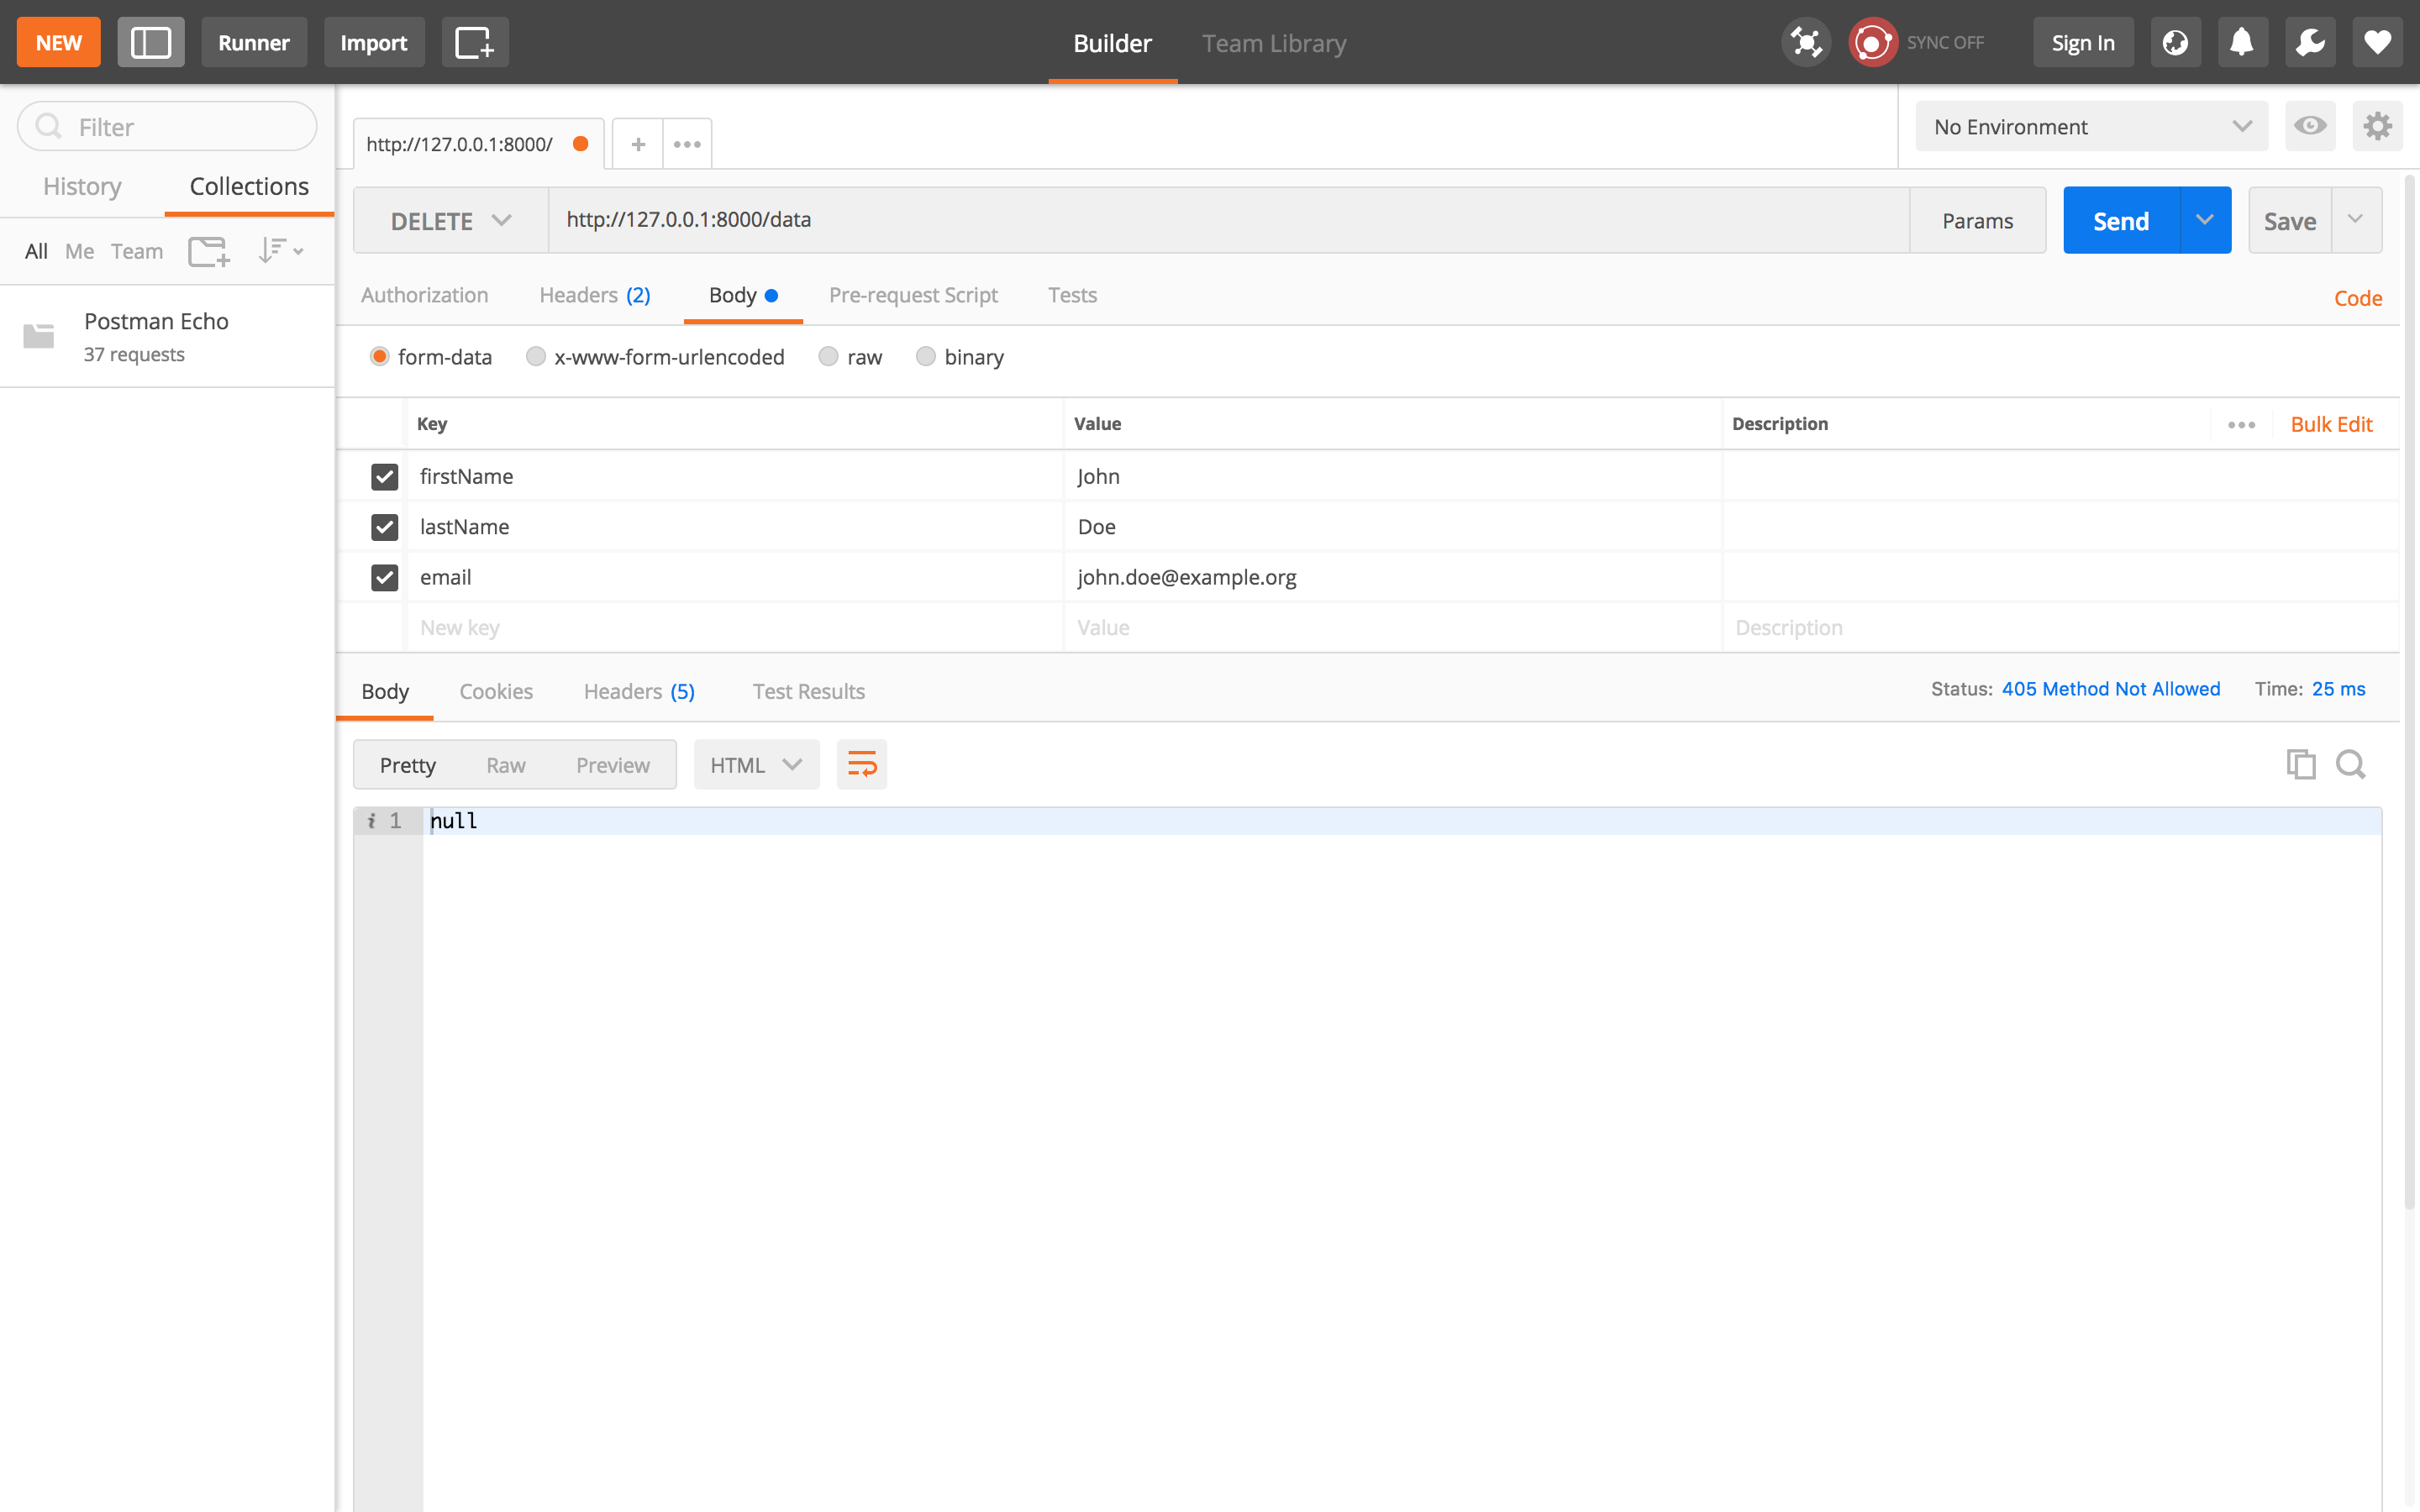Click the new window icon
This screenshot has width=2420, height=1512.
pos(474,42)
